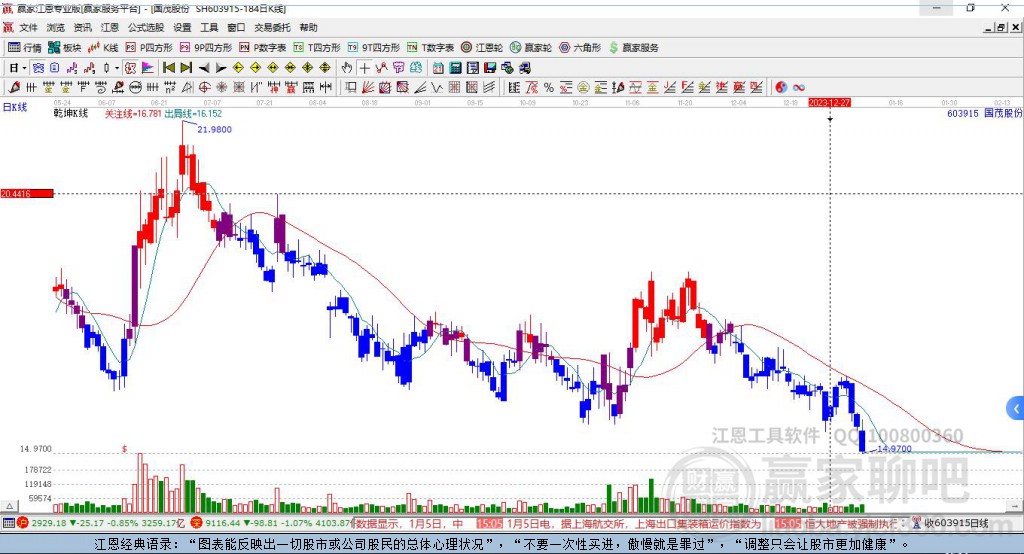Open the calendar date icon
Image resolution: width=1024 pixels, height=554 pixels.
tap(438, 68)
